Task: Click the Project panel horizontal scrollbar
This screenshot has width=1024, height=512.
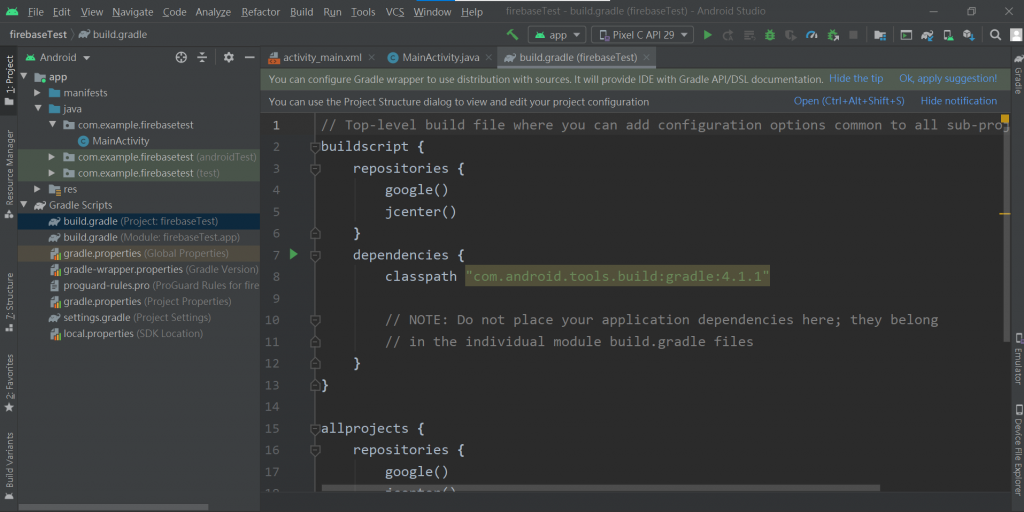Action: (114, 507)
